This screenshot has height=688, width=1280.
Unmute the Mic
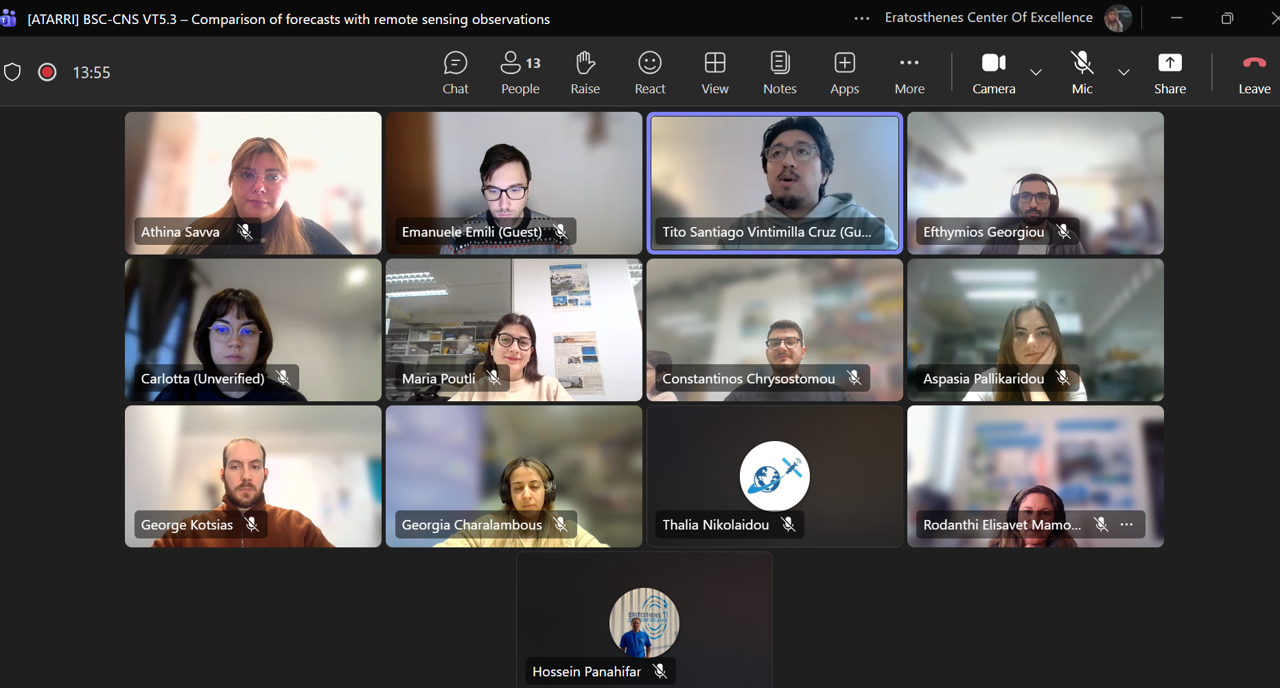(x=1082, y=73)
